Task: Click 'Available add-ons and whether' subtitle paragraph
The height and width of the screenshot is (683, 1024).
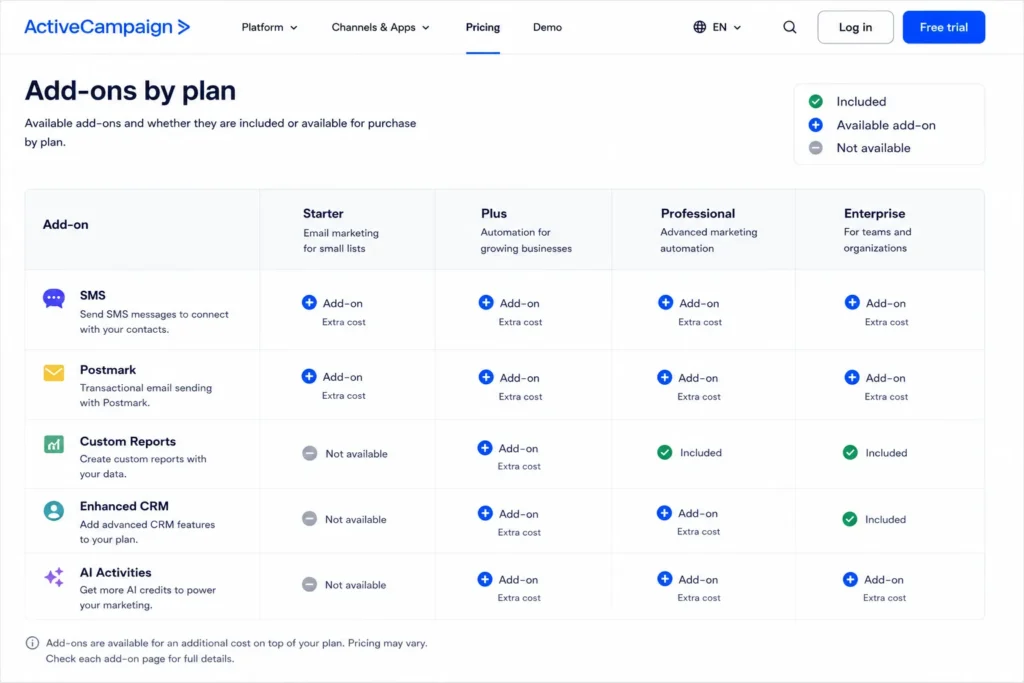Action: click(x=220, y=133)
